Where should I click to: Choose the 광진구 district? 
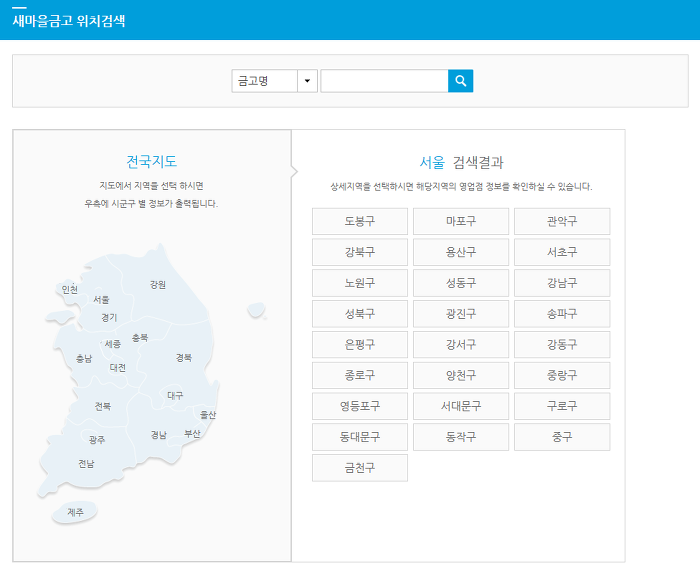(x=461, y=313)
